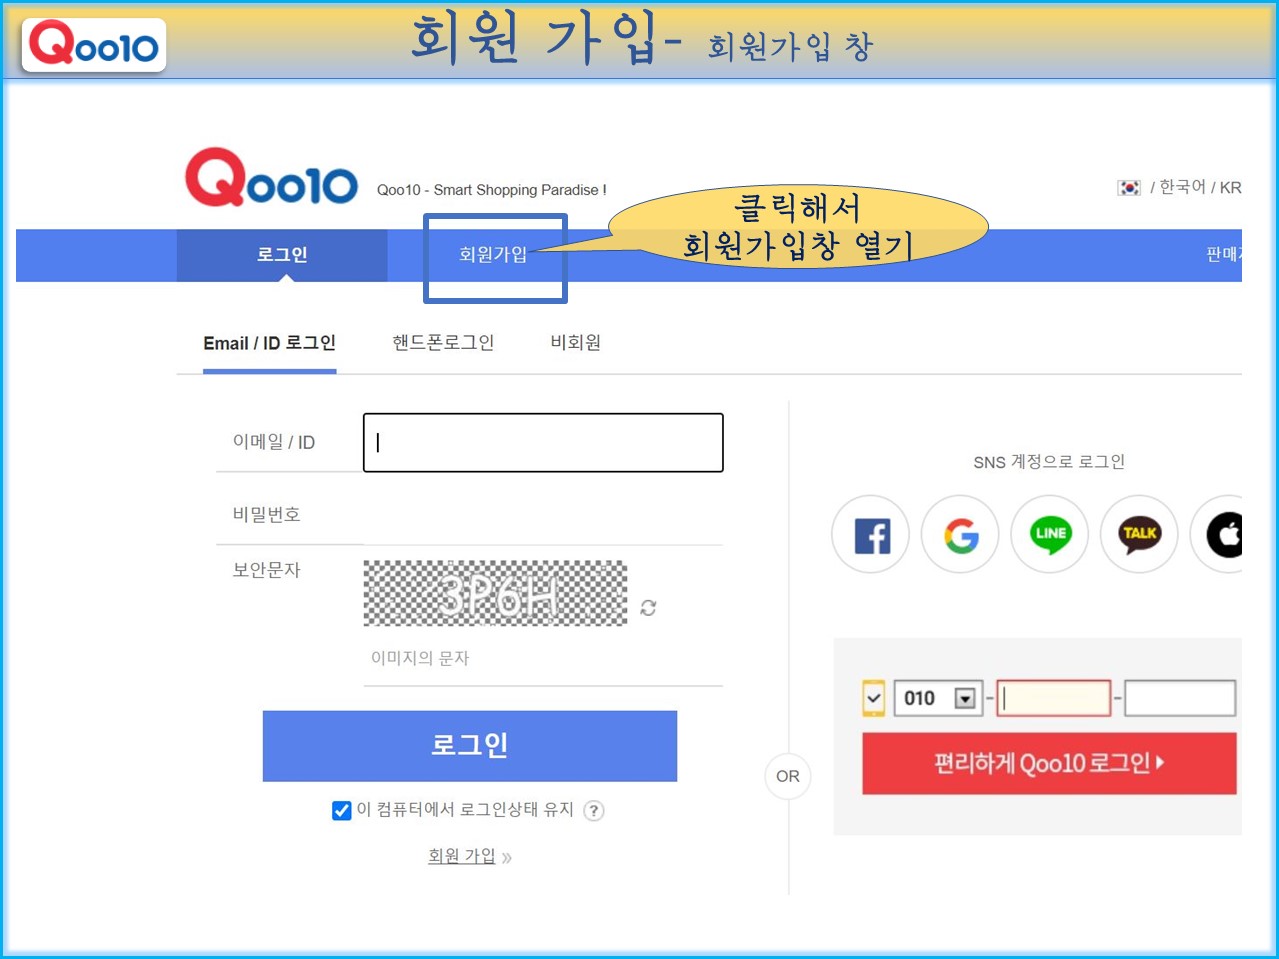
Task: Sign in with the Facebook icon
Action: click(x=871, y=535)
